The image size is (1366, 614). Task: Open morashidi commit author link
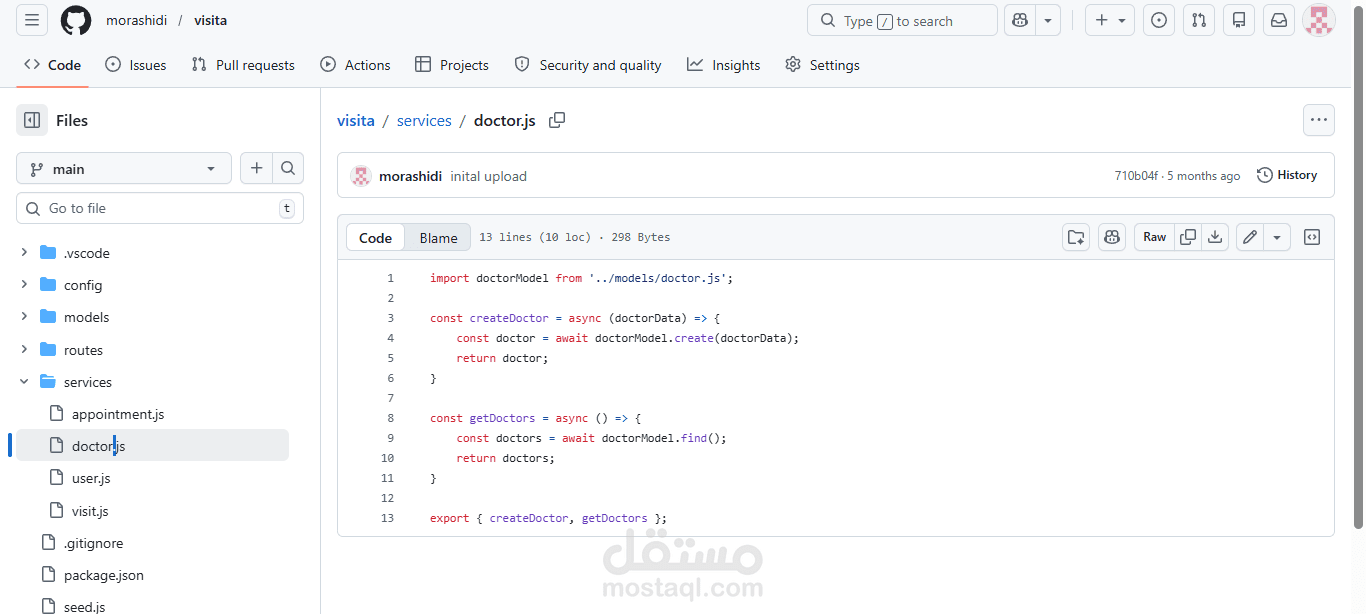point(410,176)
